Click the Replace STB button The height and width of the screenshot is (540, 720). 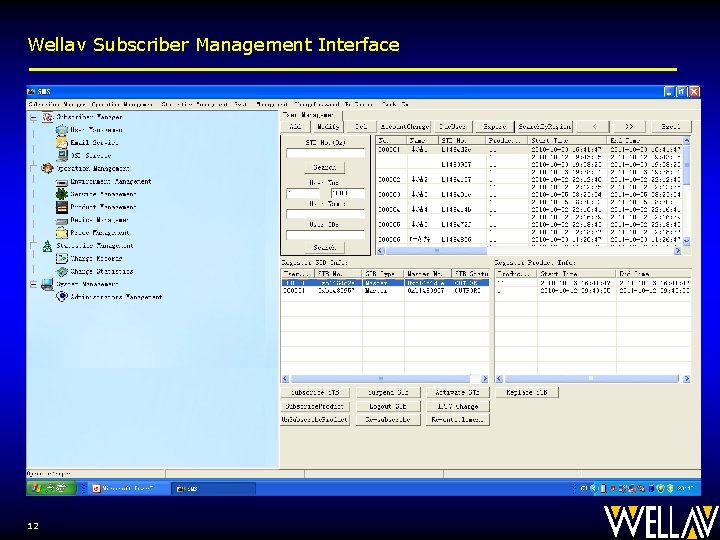point(527,393)
